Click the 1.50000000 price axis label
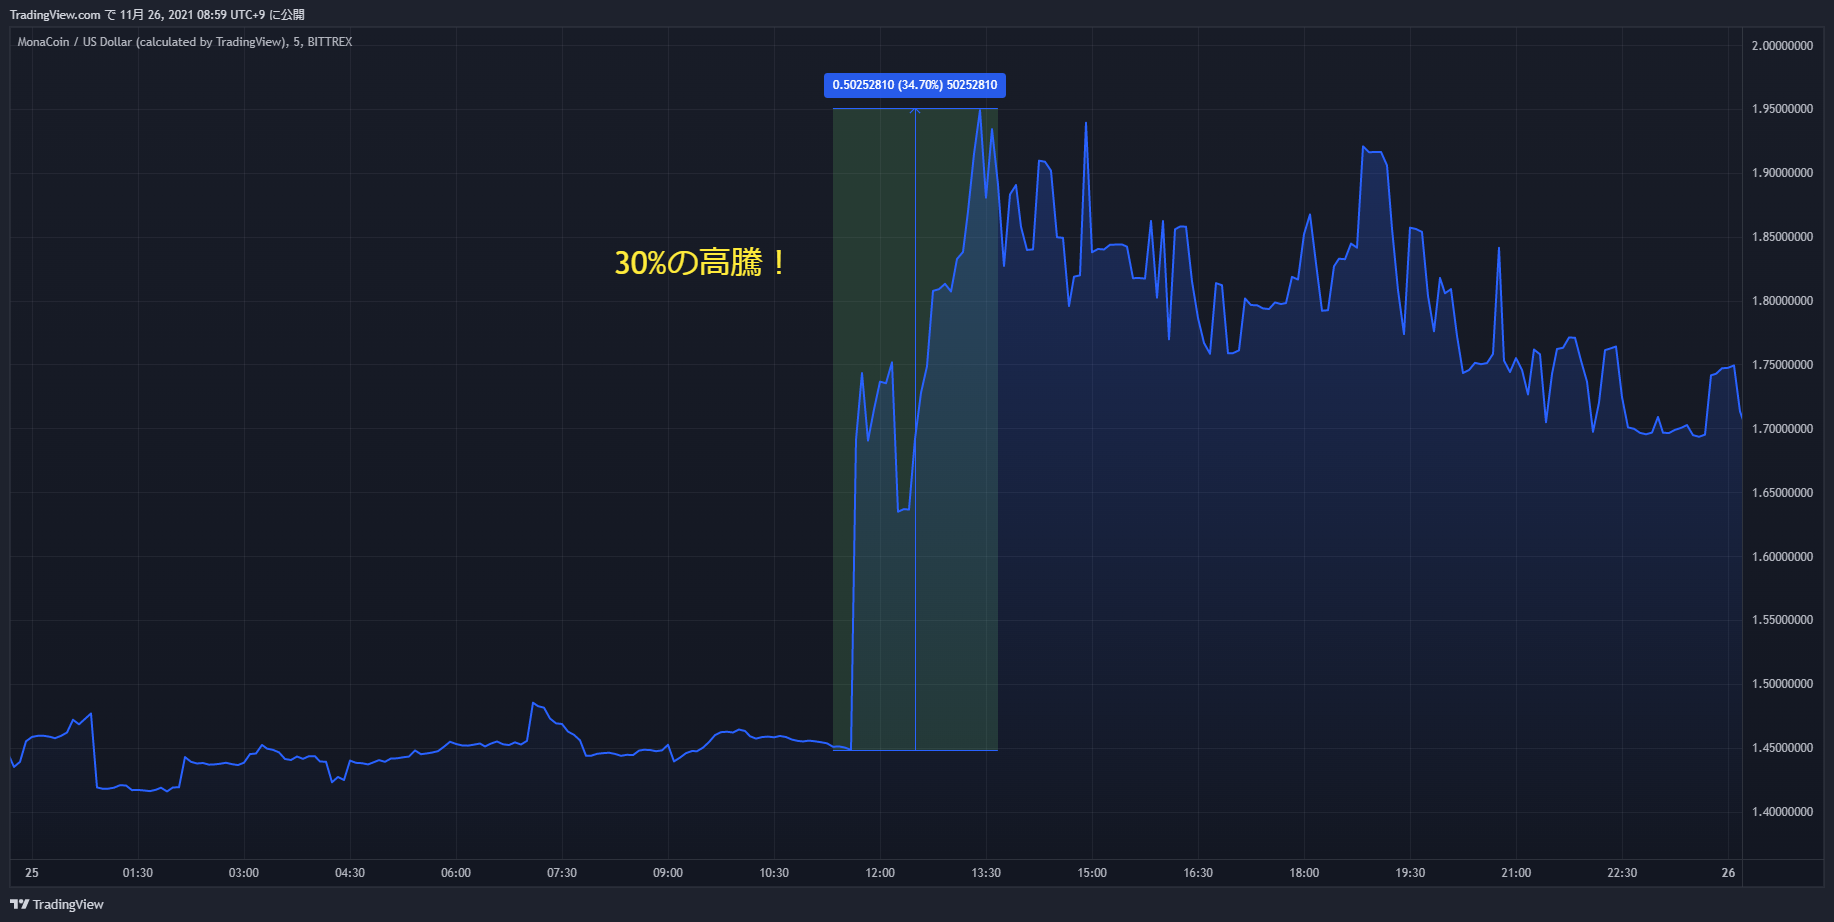This screenshot has height=922, width=1834. click(1782, 684)
